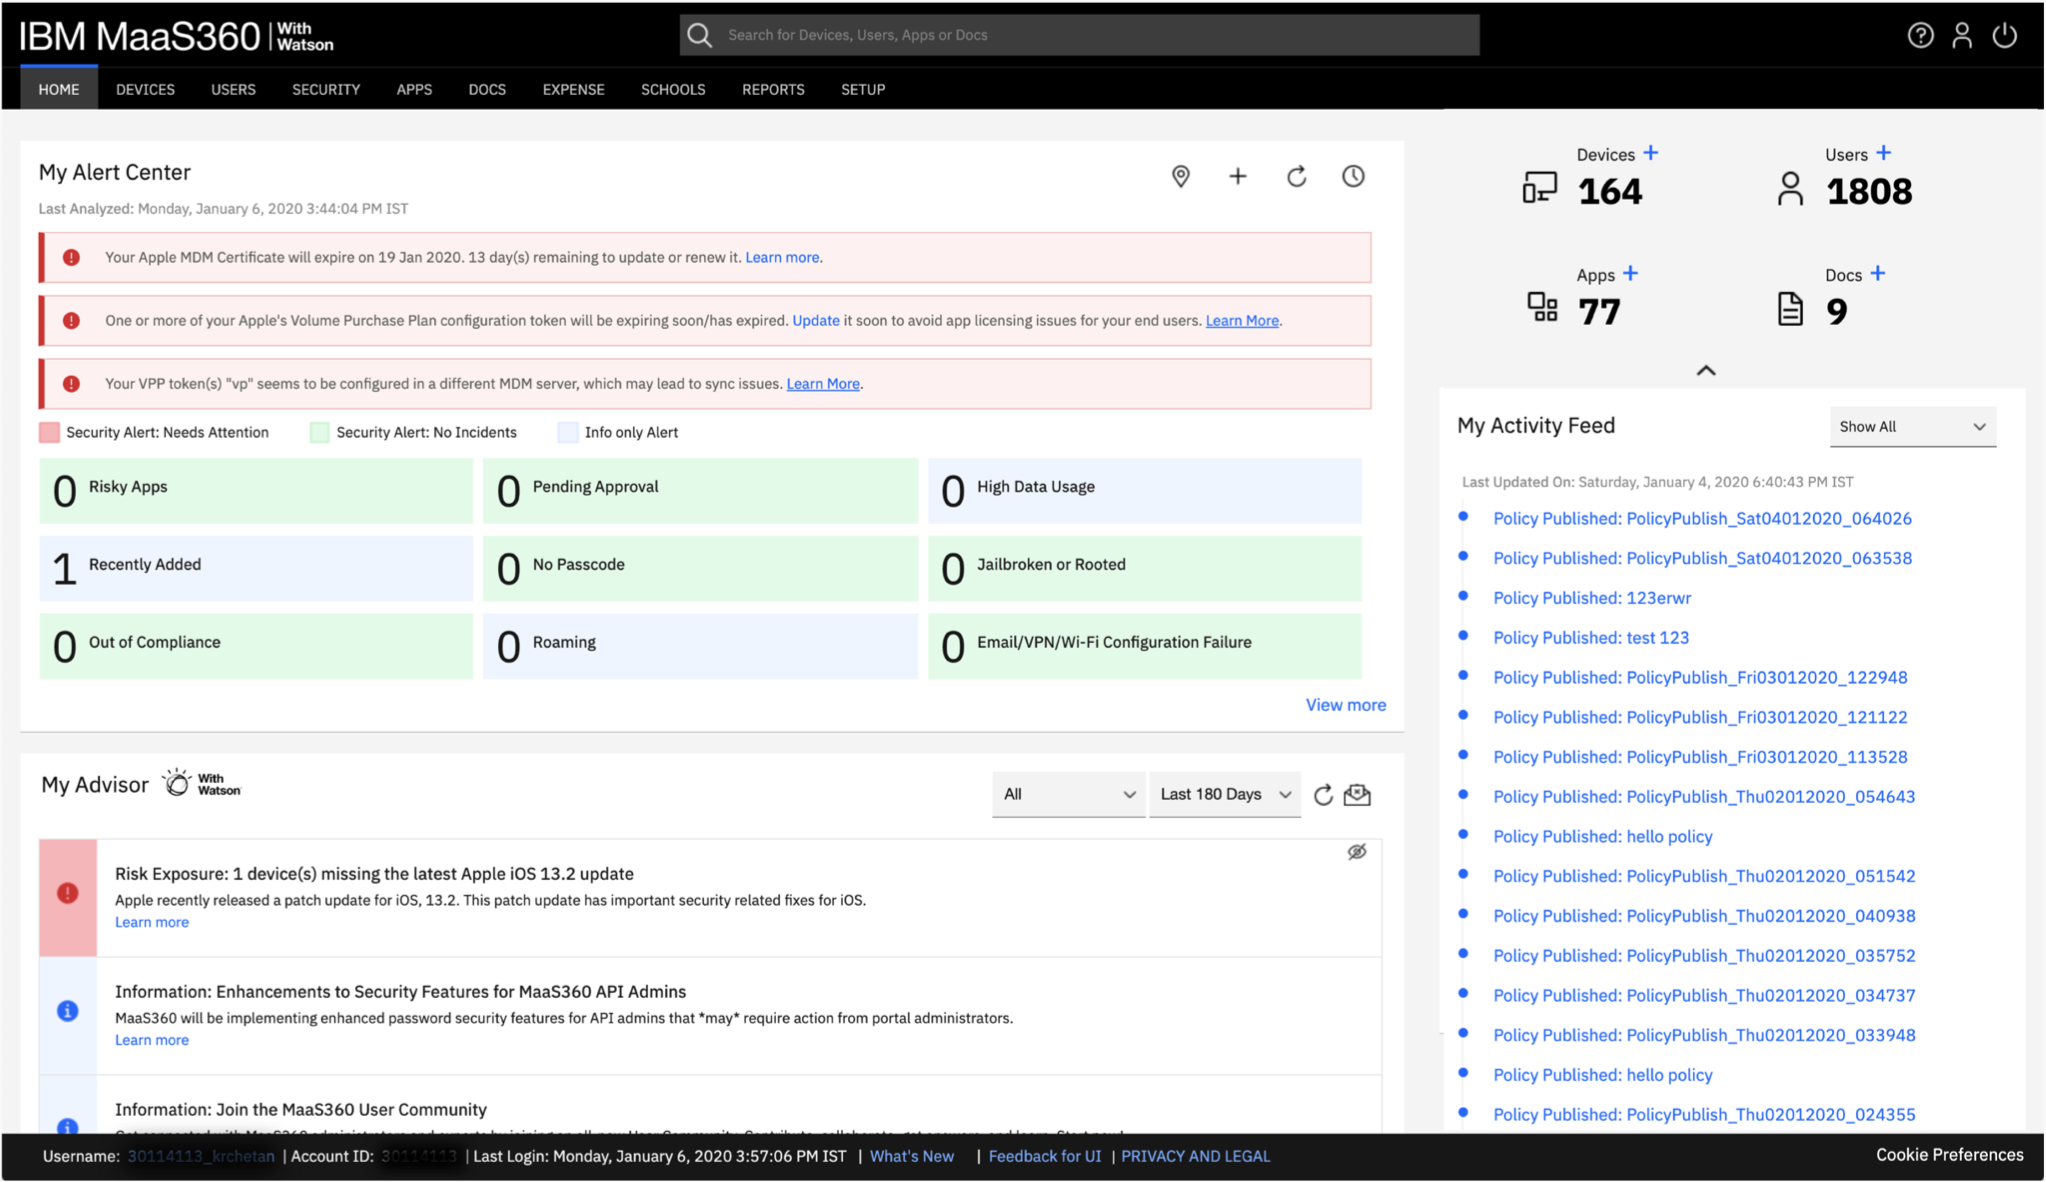Click the My Advisor mail subscription icon
Screen dimensions: 2046x1182
1357,795
